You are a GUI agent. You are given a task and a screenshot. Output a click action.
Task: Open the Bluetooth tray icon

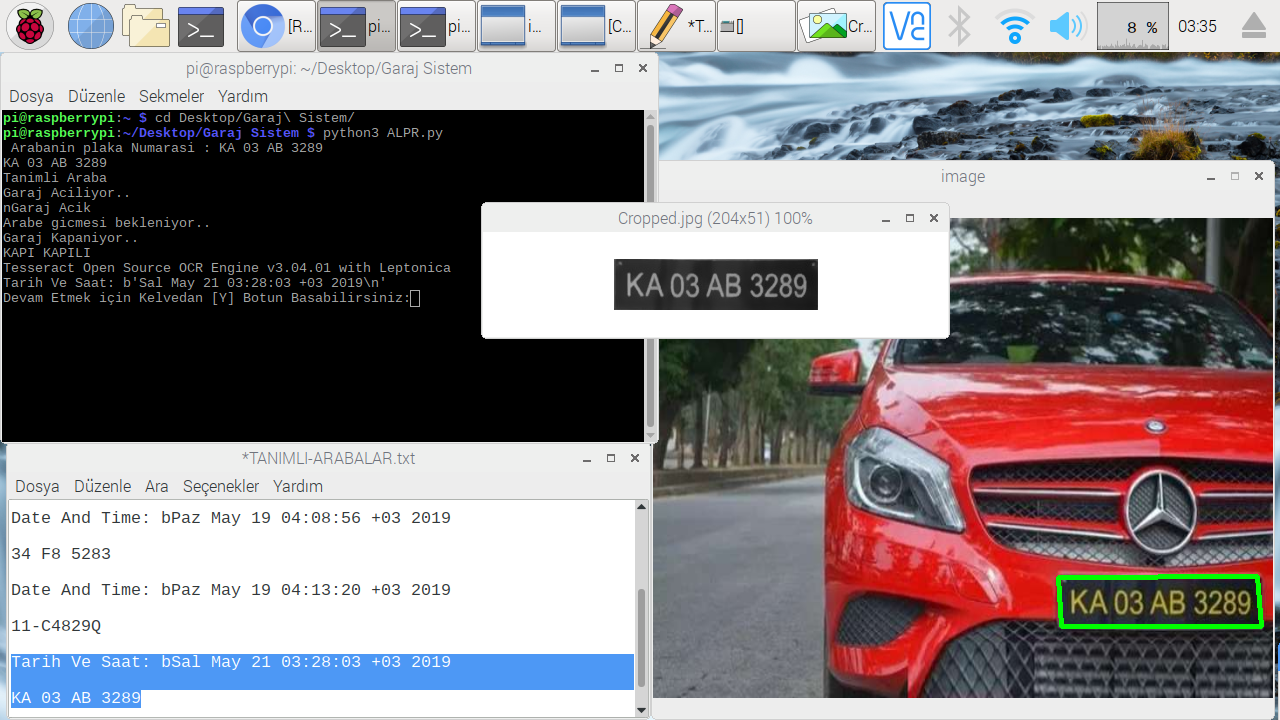click(x=958, y=25)
